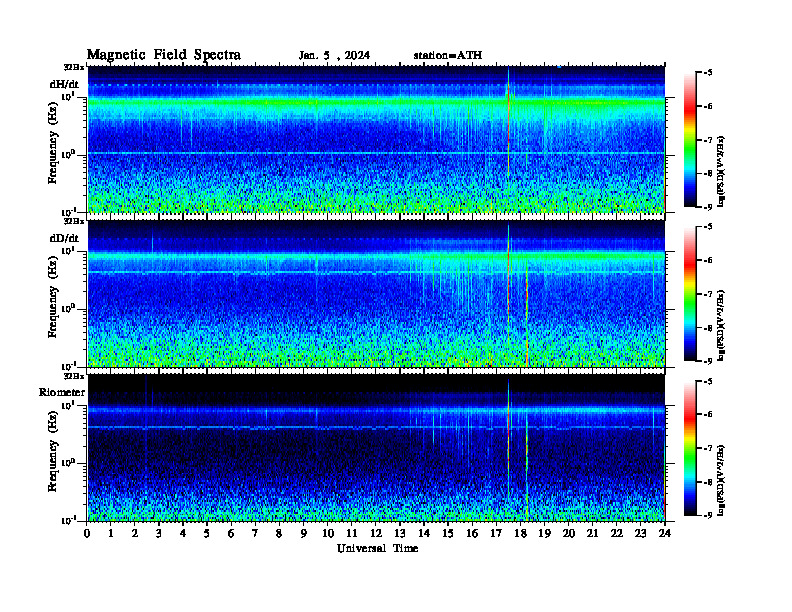Click hour "11" on the Universal Time axis

coord(352,533)
